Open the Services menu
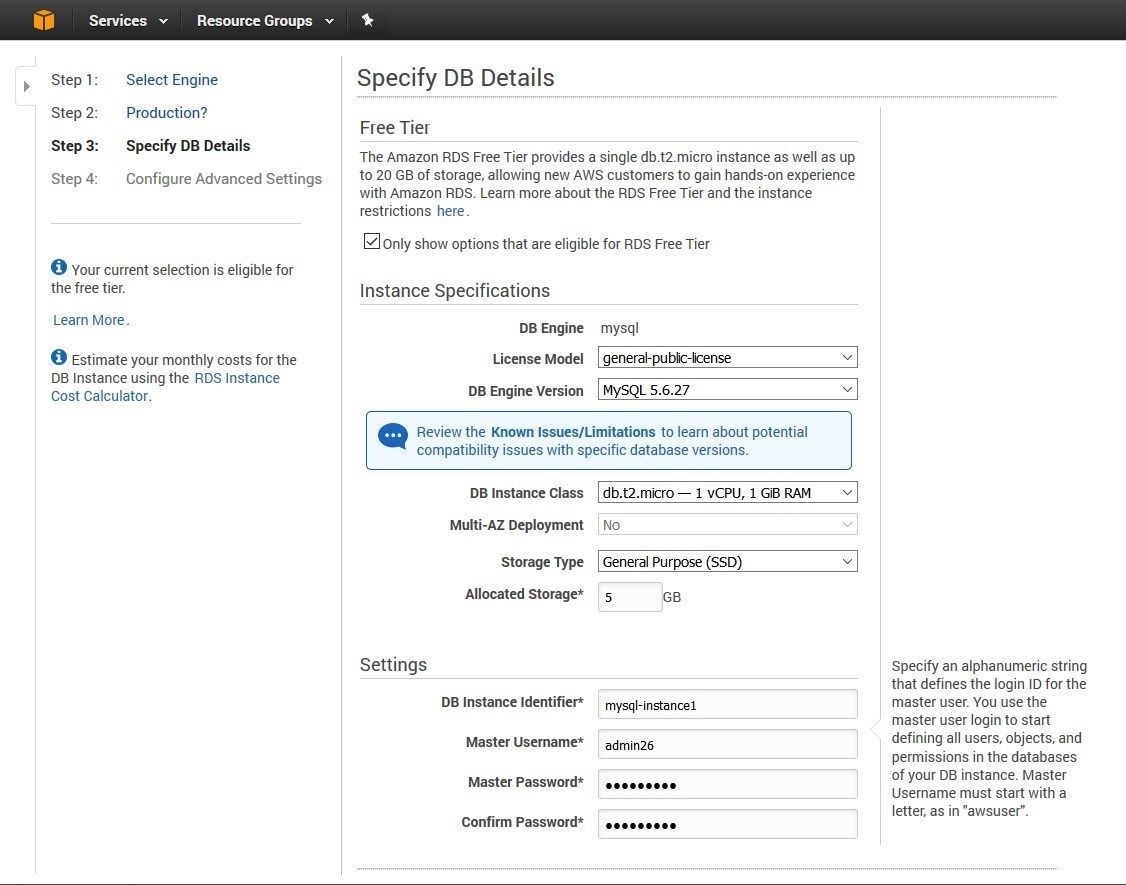 click(128, 21)
